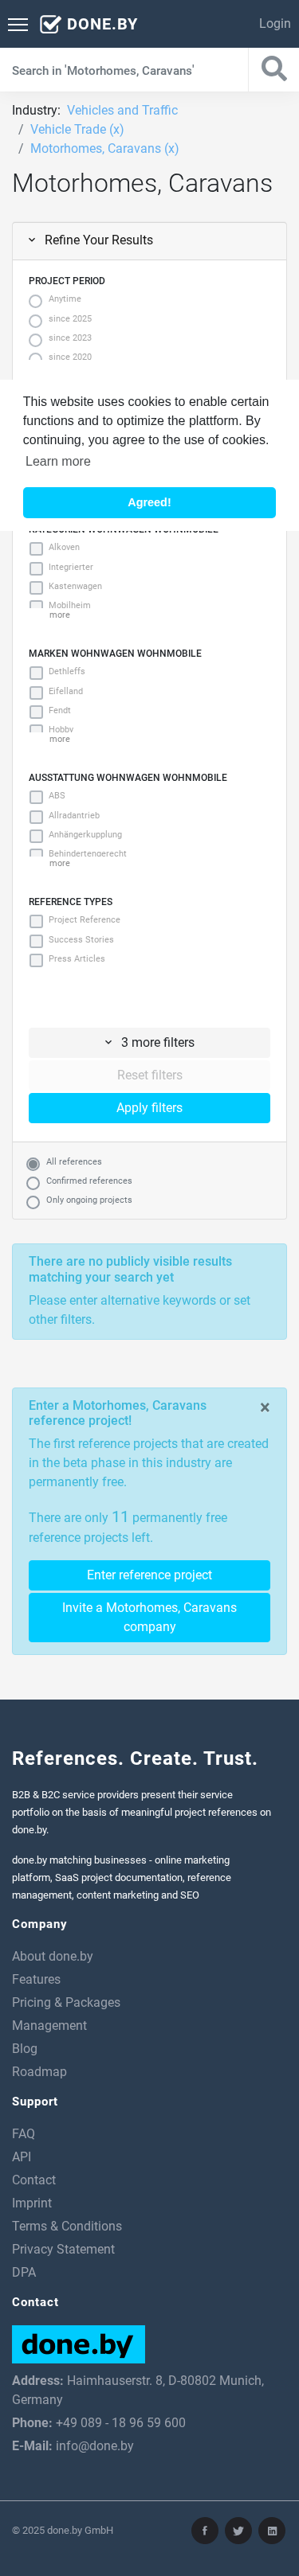Close the reference project notice
Screen dimensions: 299x2576
click(265, 1407)
